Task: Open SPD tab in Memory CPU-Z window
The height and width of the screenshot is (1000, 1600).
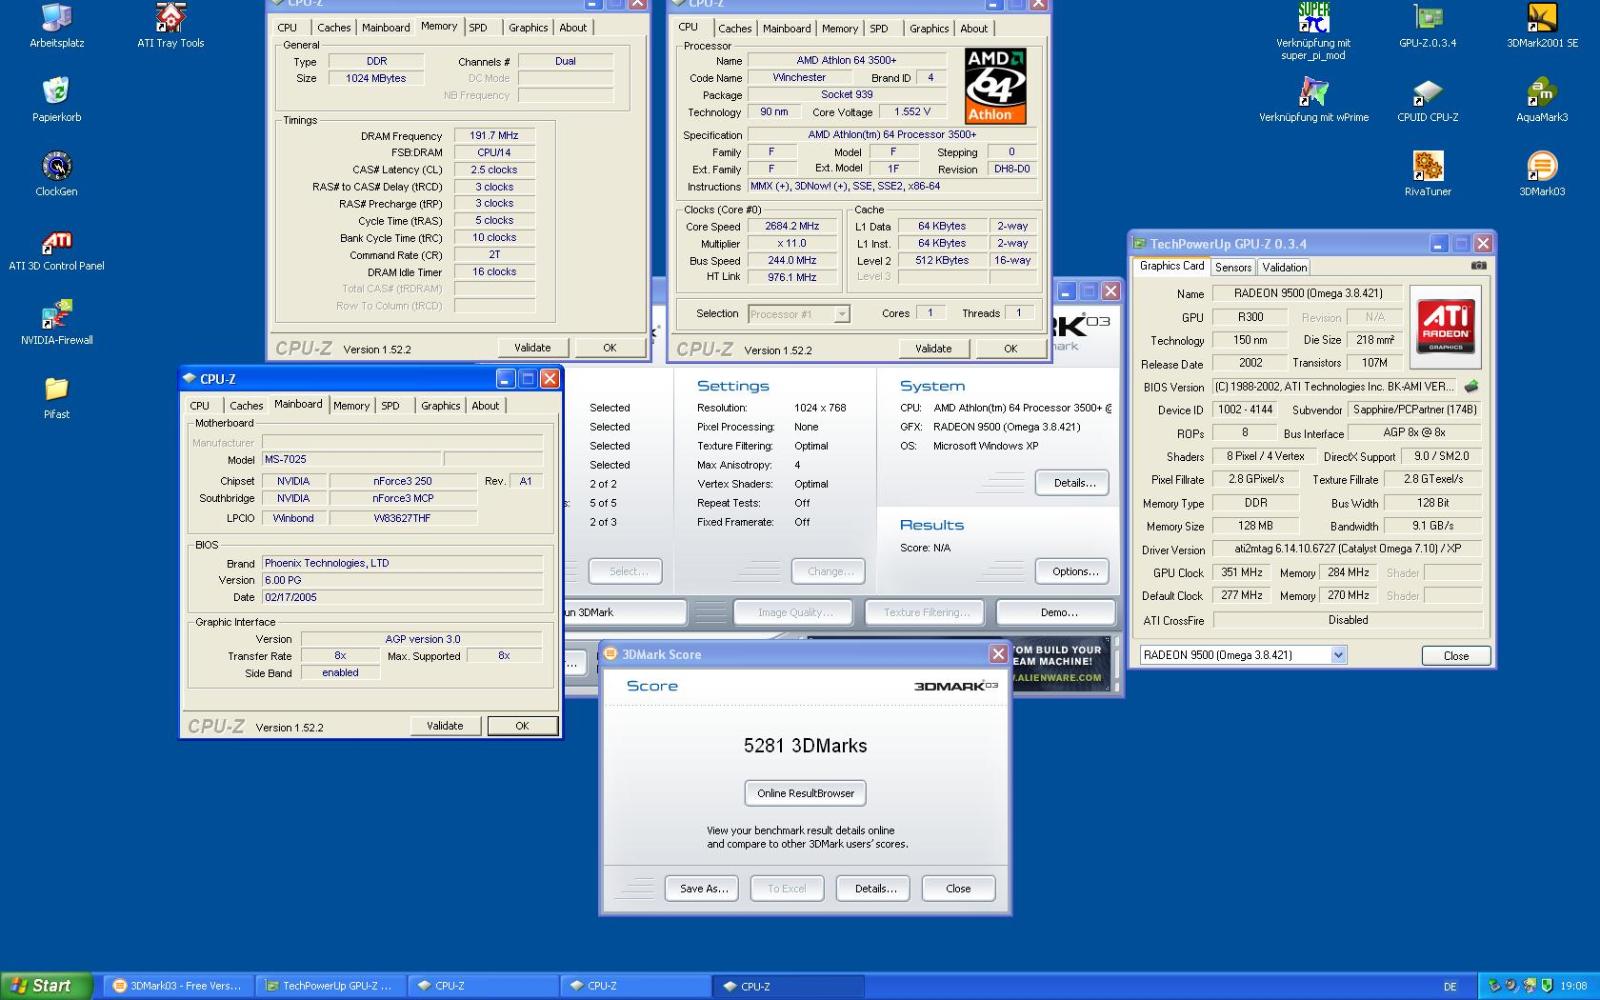Action: click(x=478, y=28)
